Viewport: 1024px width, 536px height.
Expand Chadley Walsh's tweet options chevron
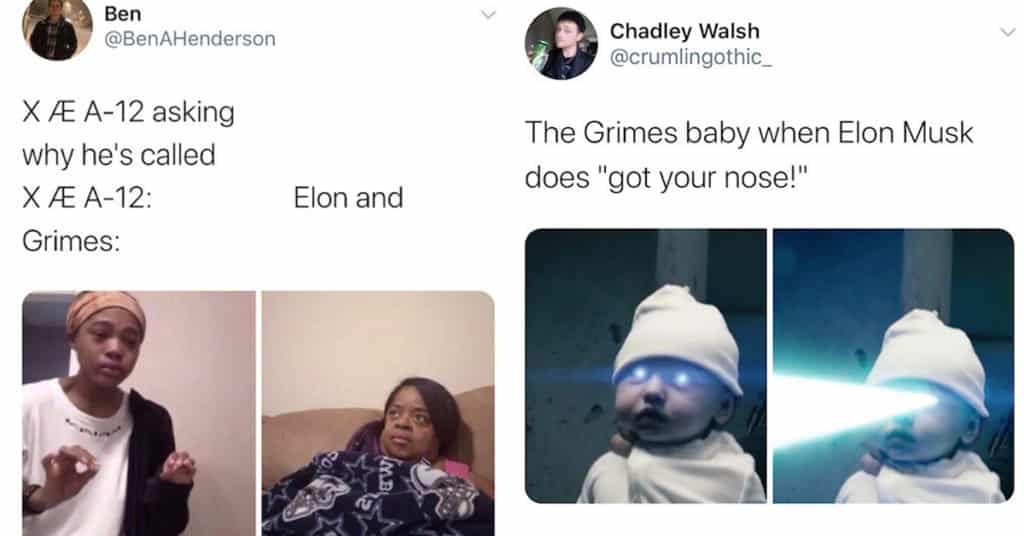[x=1007, y=31]
